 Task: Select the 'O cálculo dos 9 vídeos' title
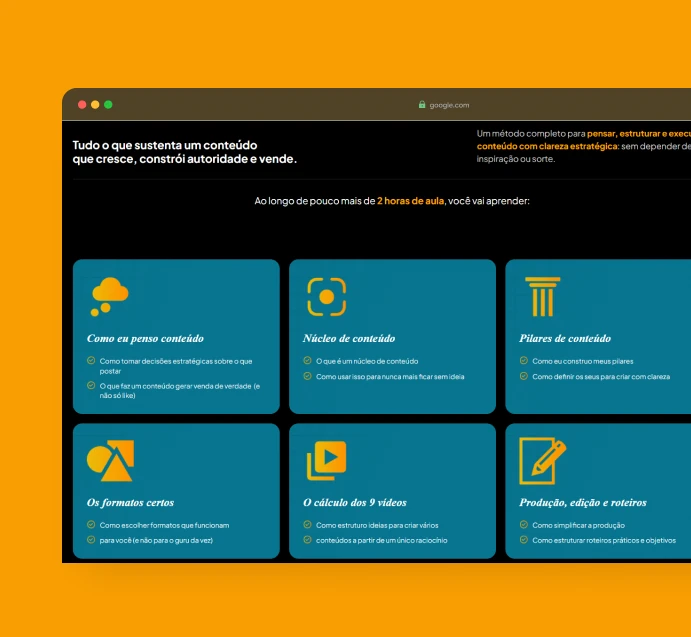tap(355, 503)
